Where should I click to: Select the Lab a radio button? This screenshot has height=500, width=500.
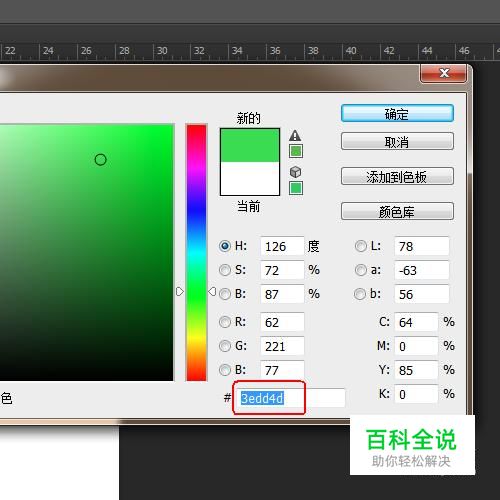pos(361,270)
